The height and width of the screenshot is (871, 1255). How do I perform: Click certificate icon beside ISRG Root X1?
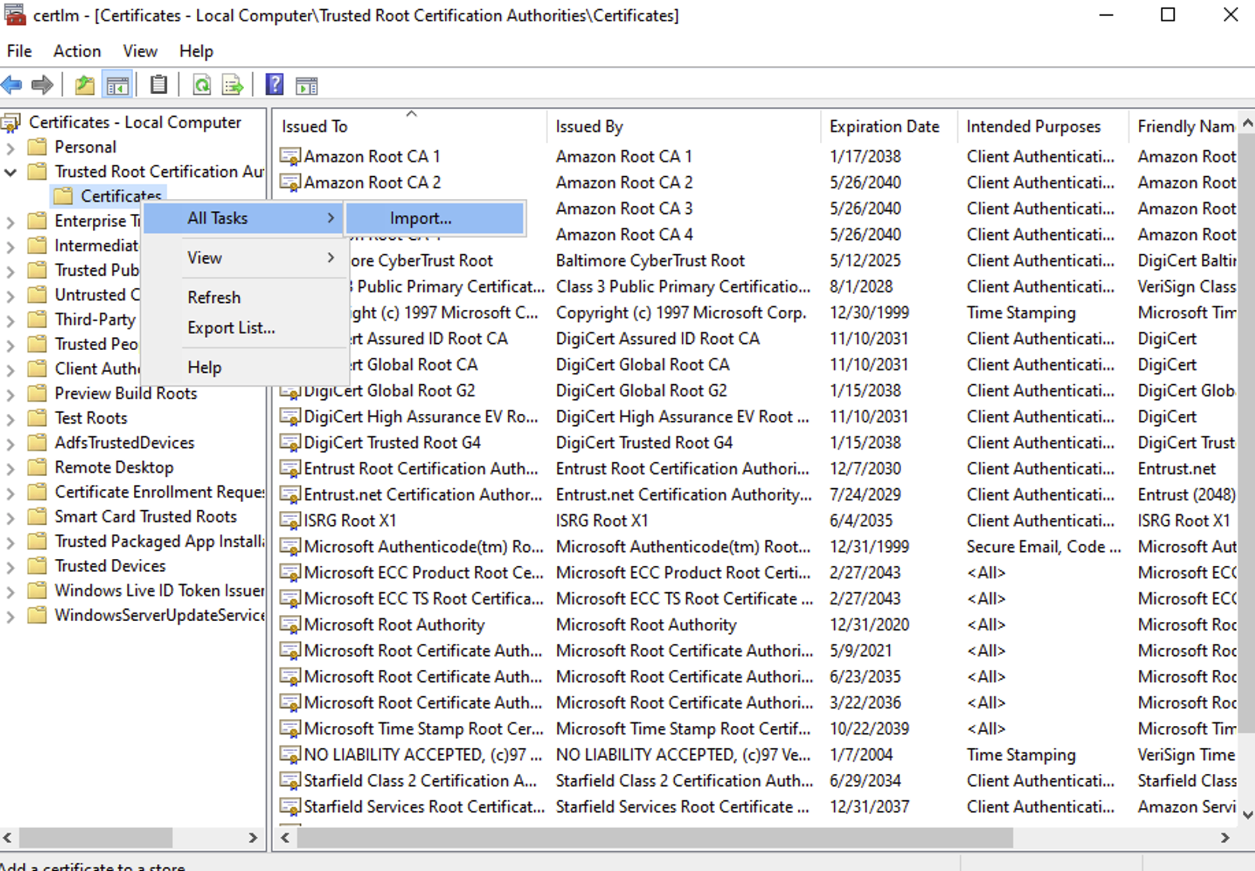pyautogui.click(x=290, y=520)
